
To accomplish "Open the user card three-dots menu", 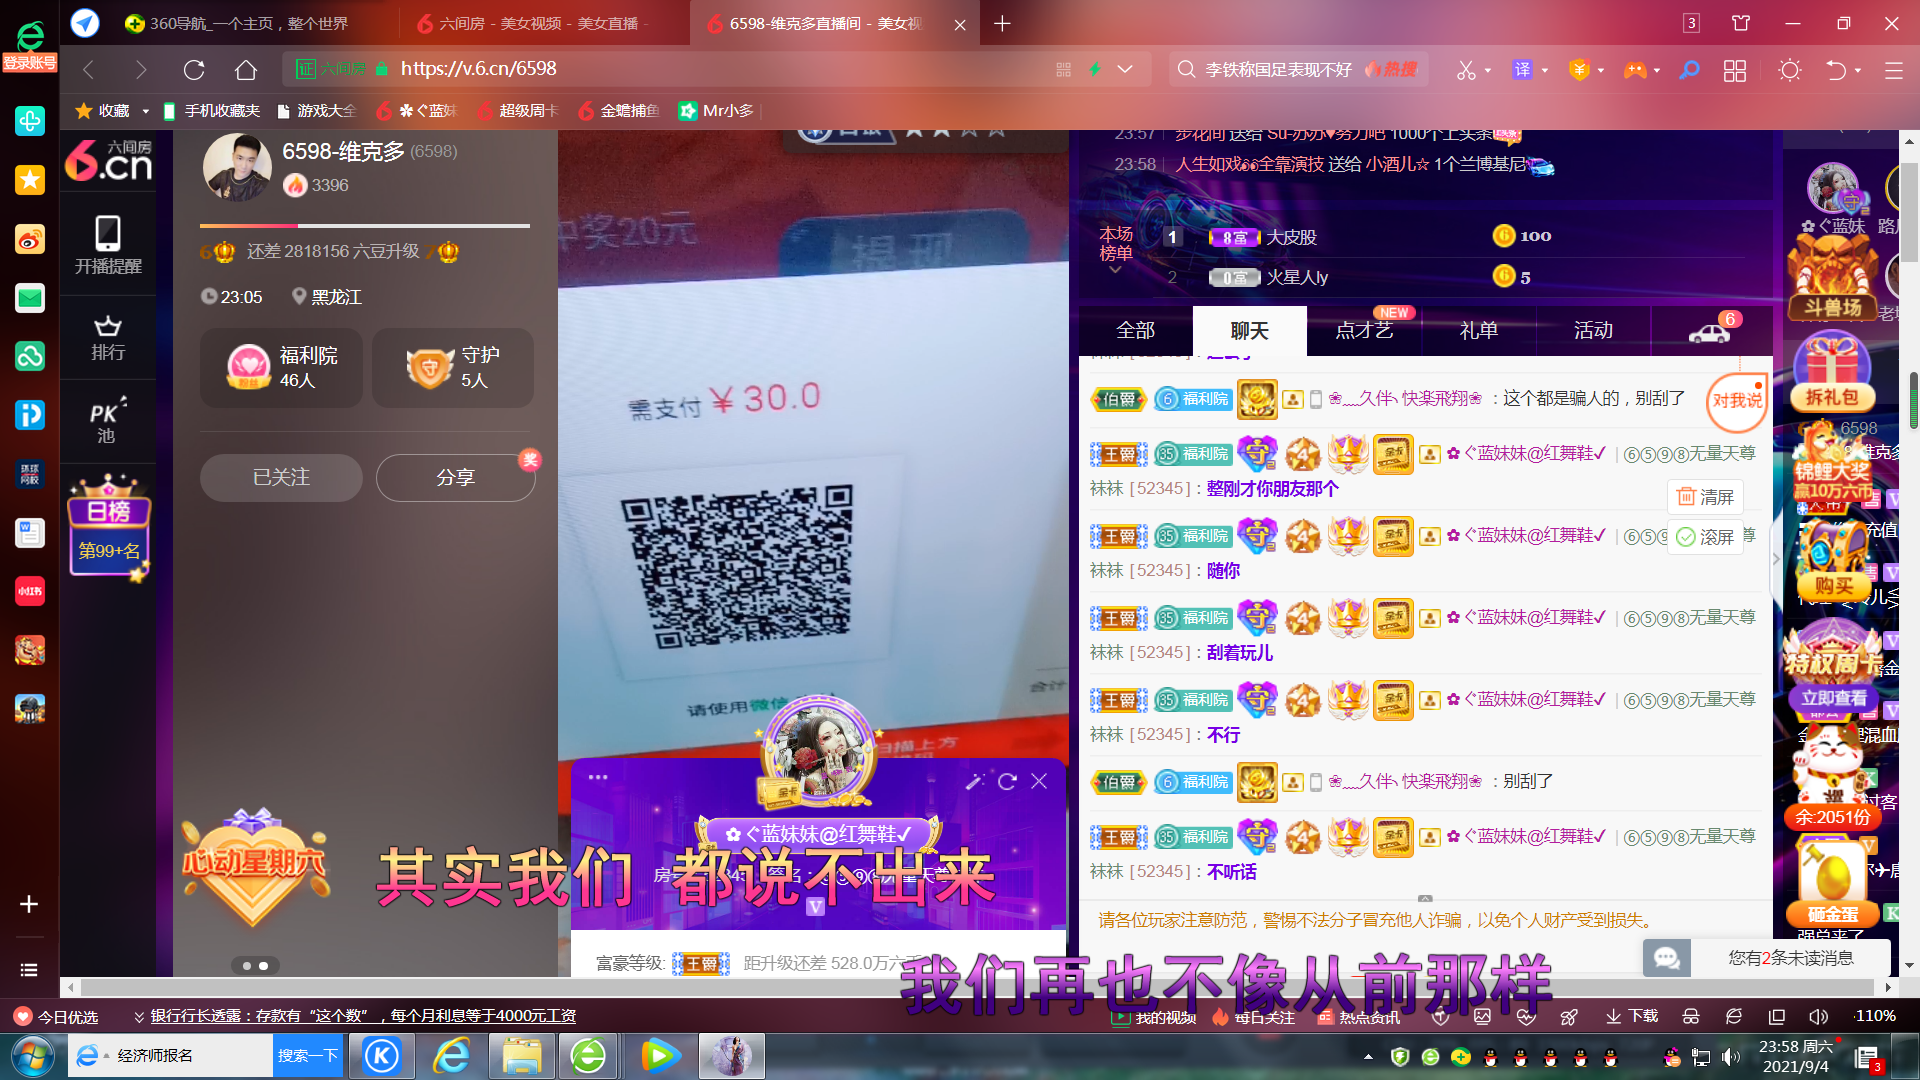I will tap(598, 777).
